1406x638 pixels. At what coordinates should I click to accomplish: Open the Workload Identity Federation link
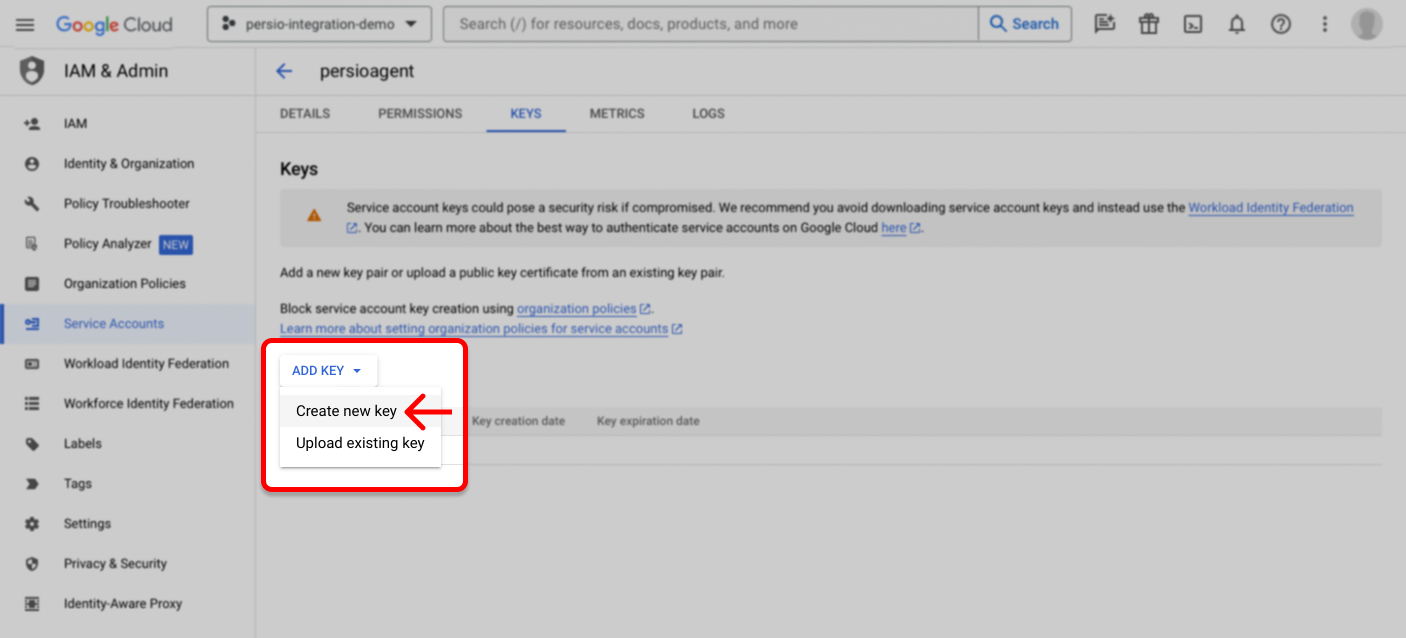tap(1270, 208)
